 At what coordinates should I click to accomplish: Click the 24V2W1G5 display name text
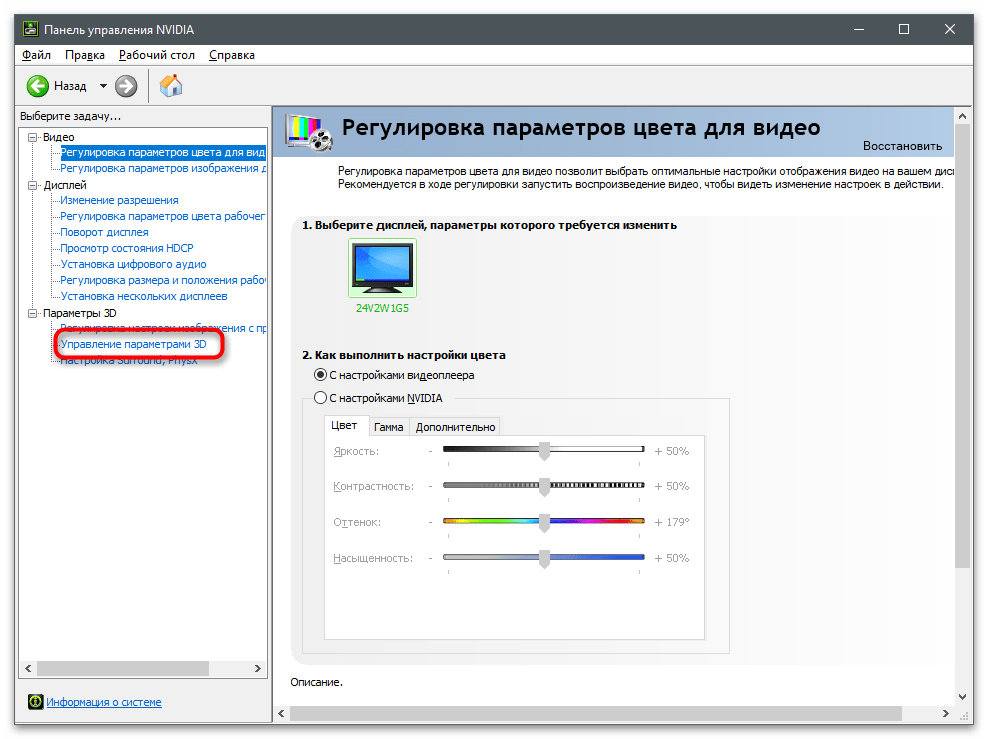(x=382, y=308)
